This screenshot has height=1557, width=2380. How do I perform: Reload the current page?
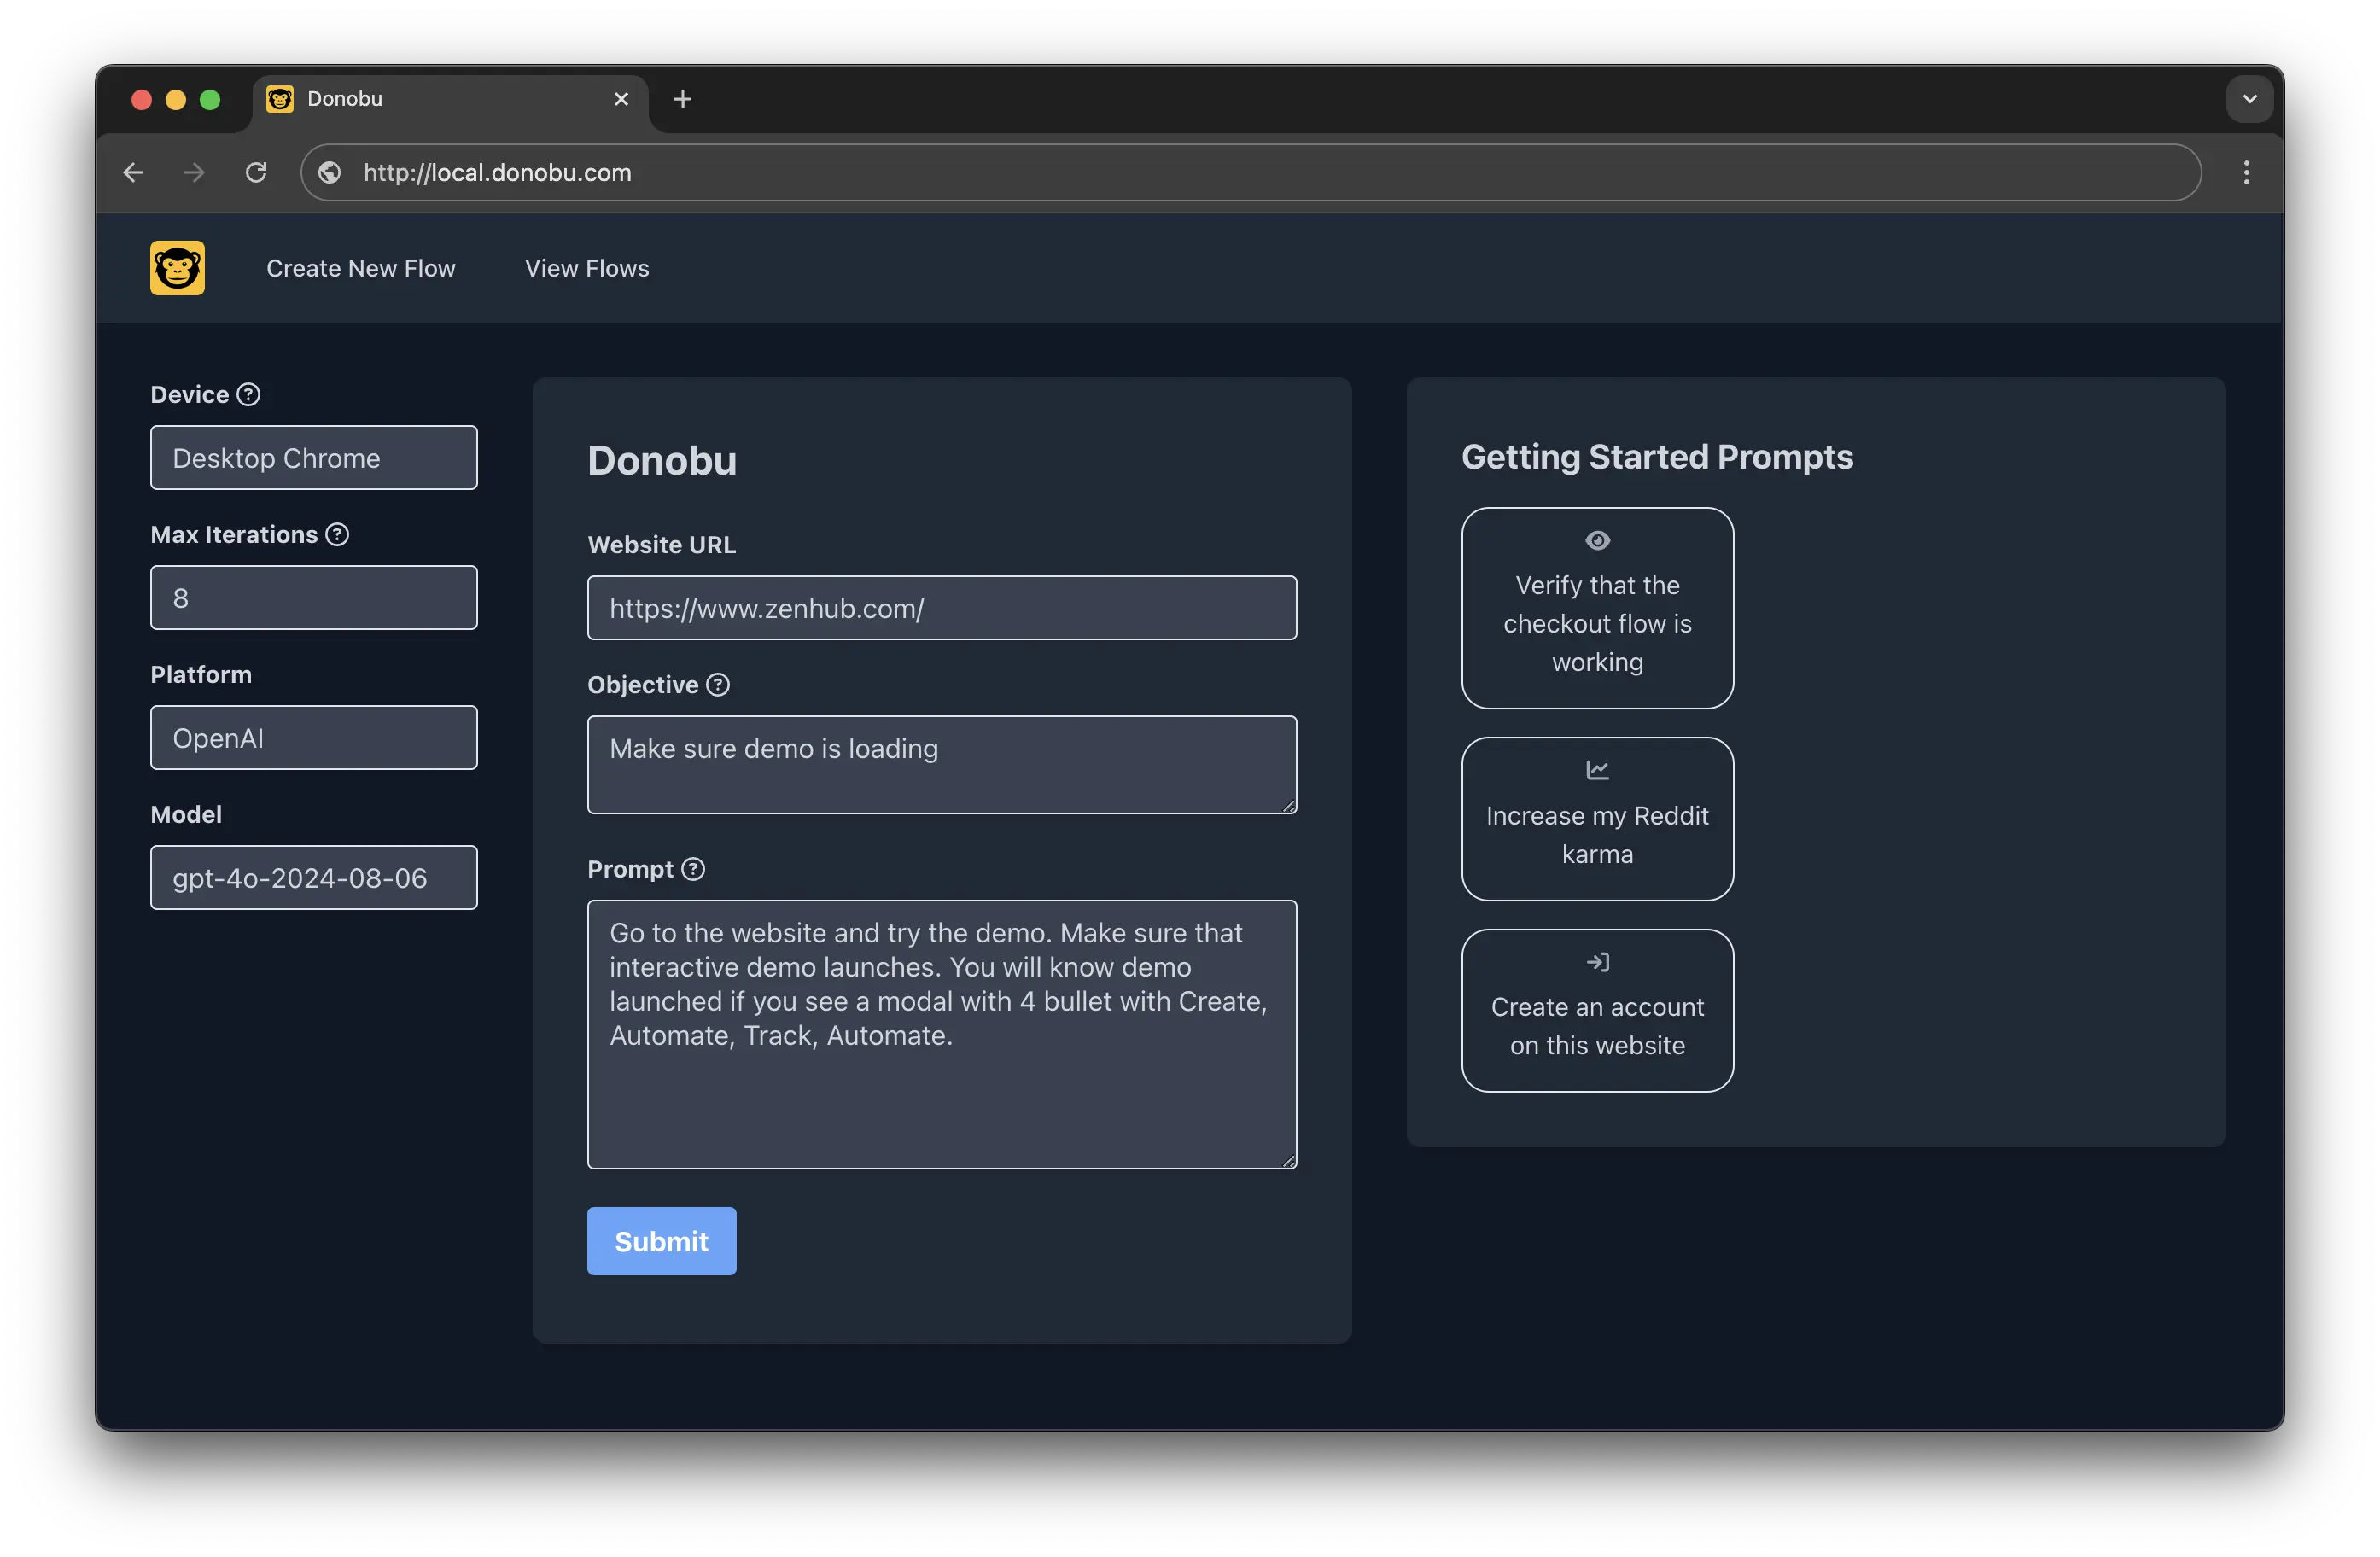257,172
